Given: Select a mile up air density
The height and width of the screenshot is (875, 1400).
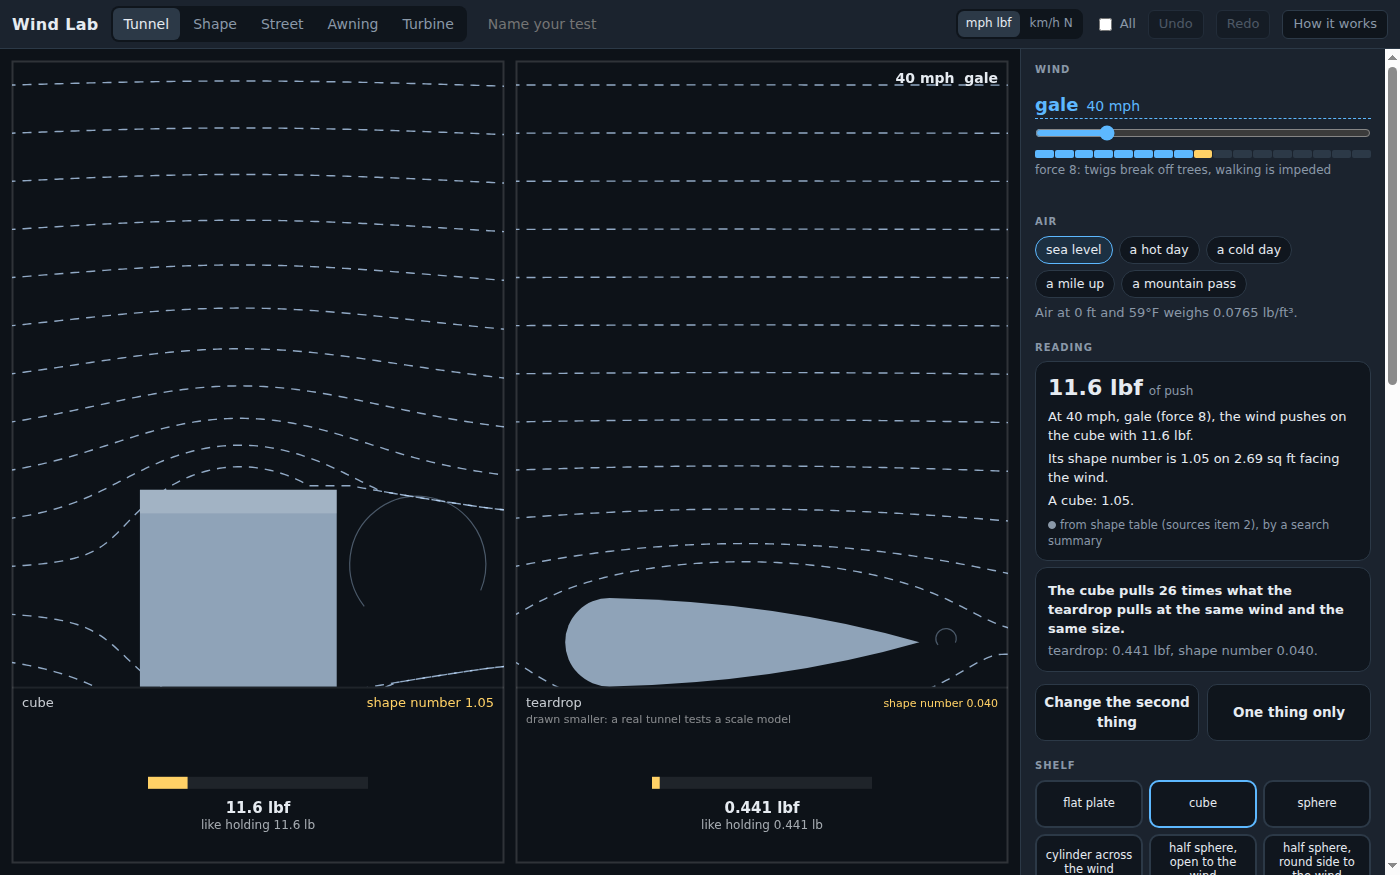Looking at the screenshot, I should pos(1075,284).
